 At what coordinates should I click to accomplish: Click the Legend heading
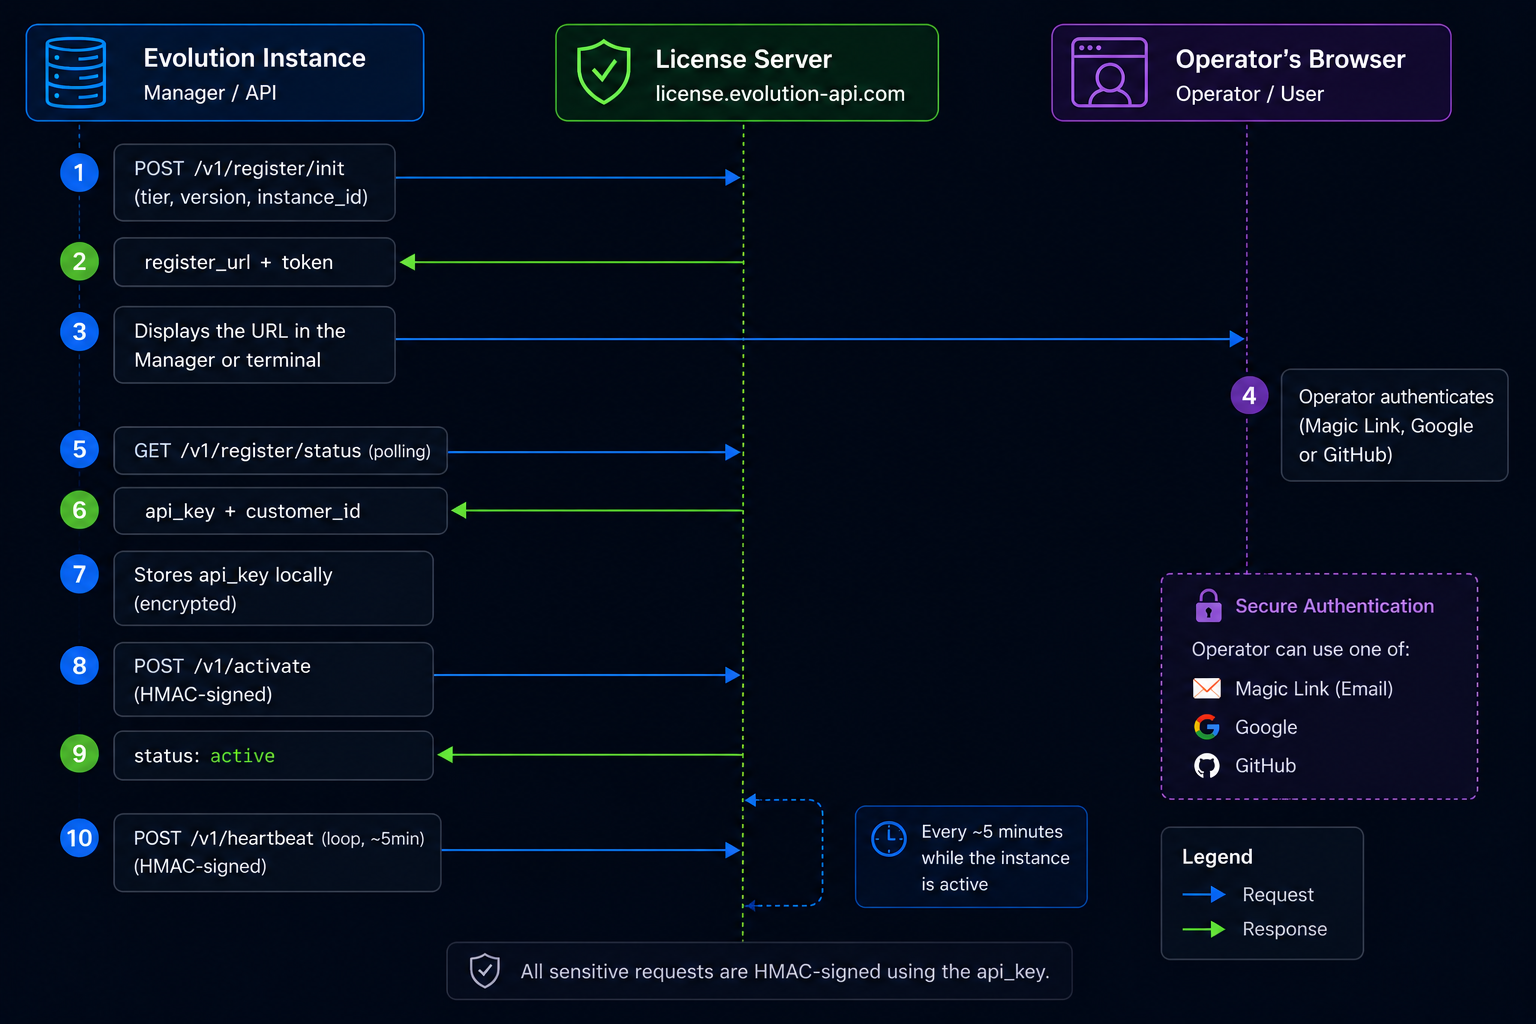point(1217,857)
